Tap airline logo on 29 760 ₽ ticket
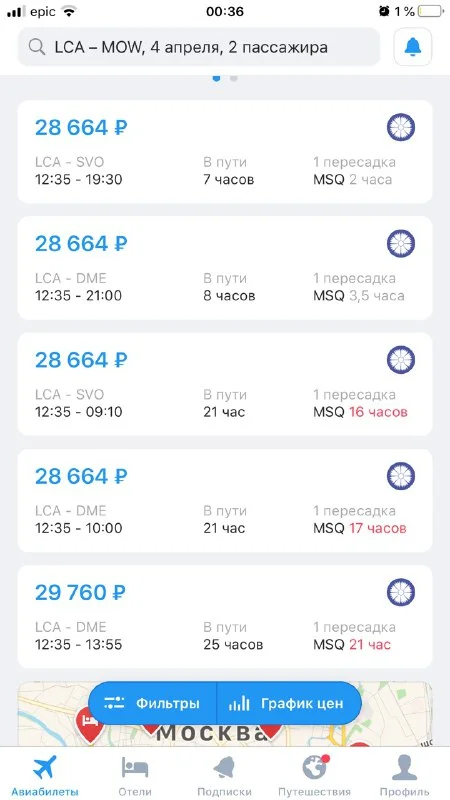This screenshot has height=800, width=450. pyautogui.click(x=401, y=592)
